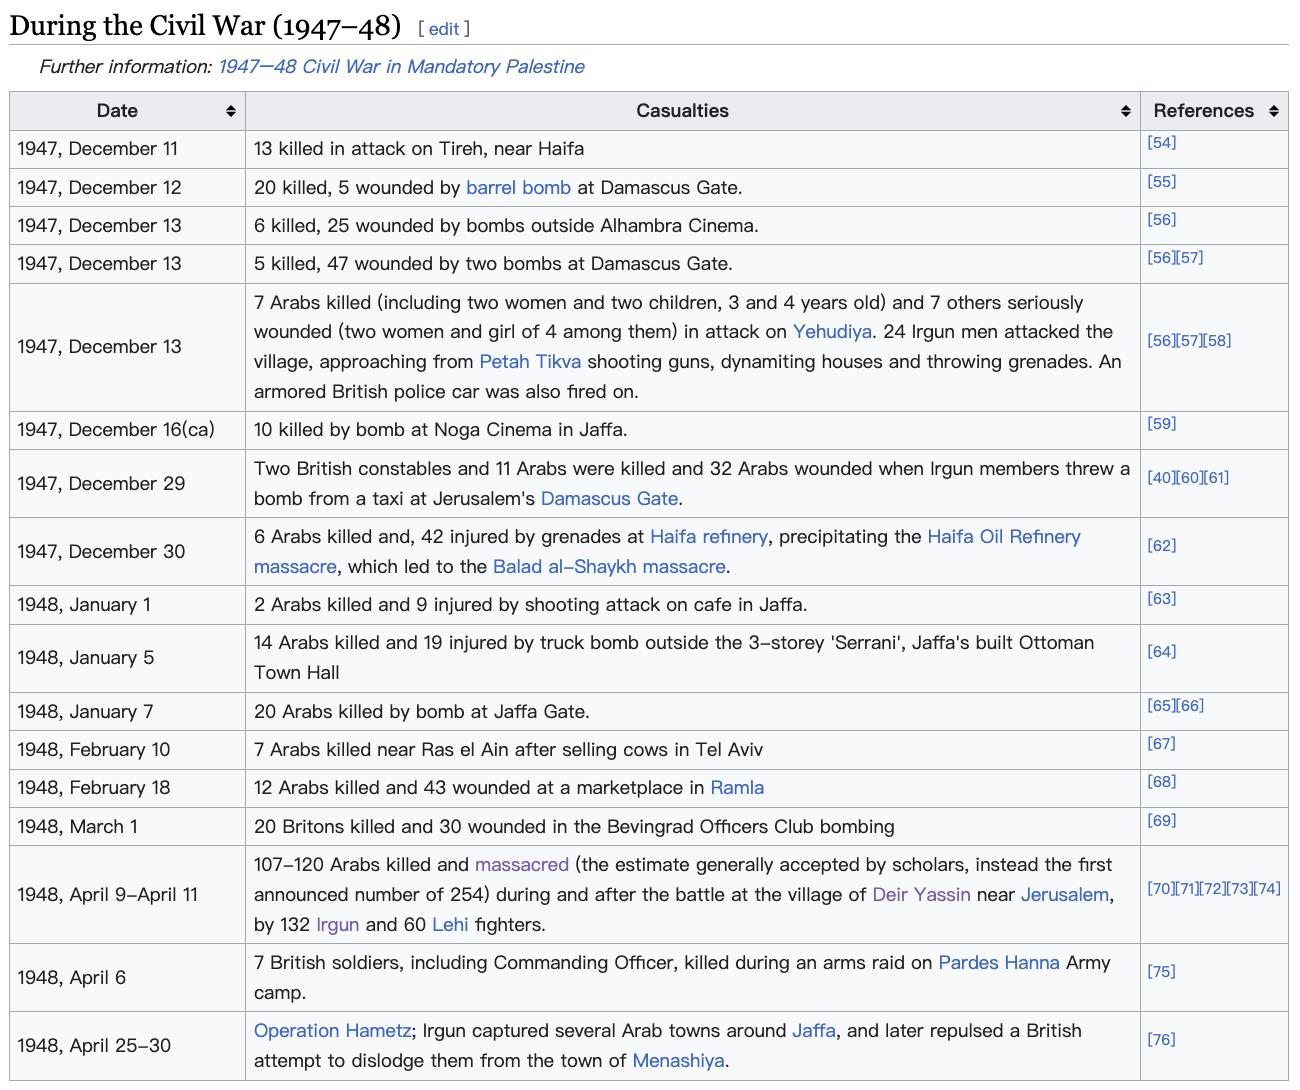Follow the Yehudiya village link
The image size is (1300, 1090).
(x=832, y=331)
